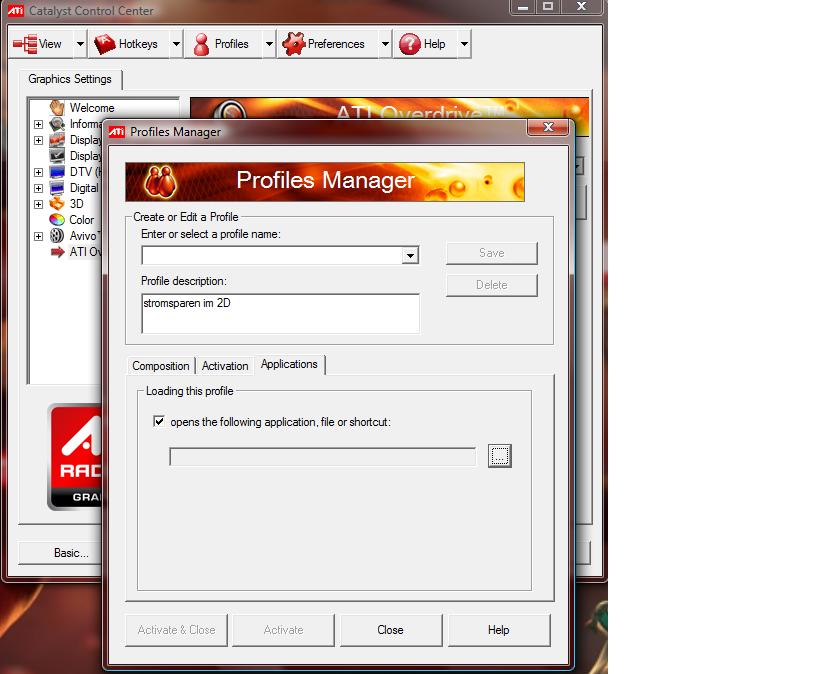The image size is (840, 674).
Task: Click the browse '...' button for application
Action: 500,456
